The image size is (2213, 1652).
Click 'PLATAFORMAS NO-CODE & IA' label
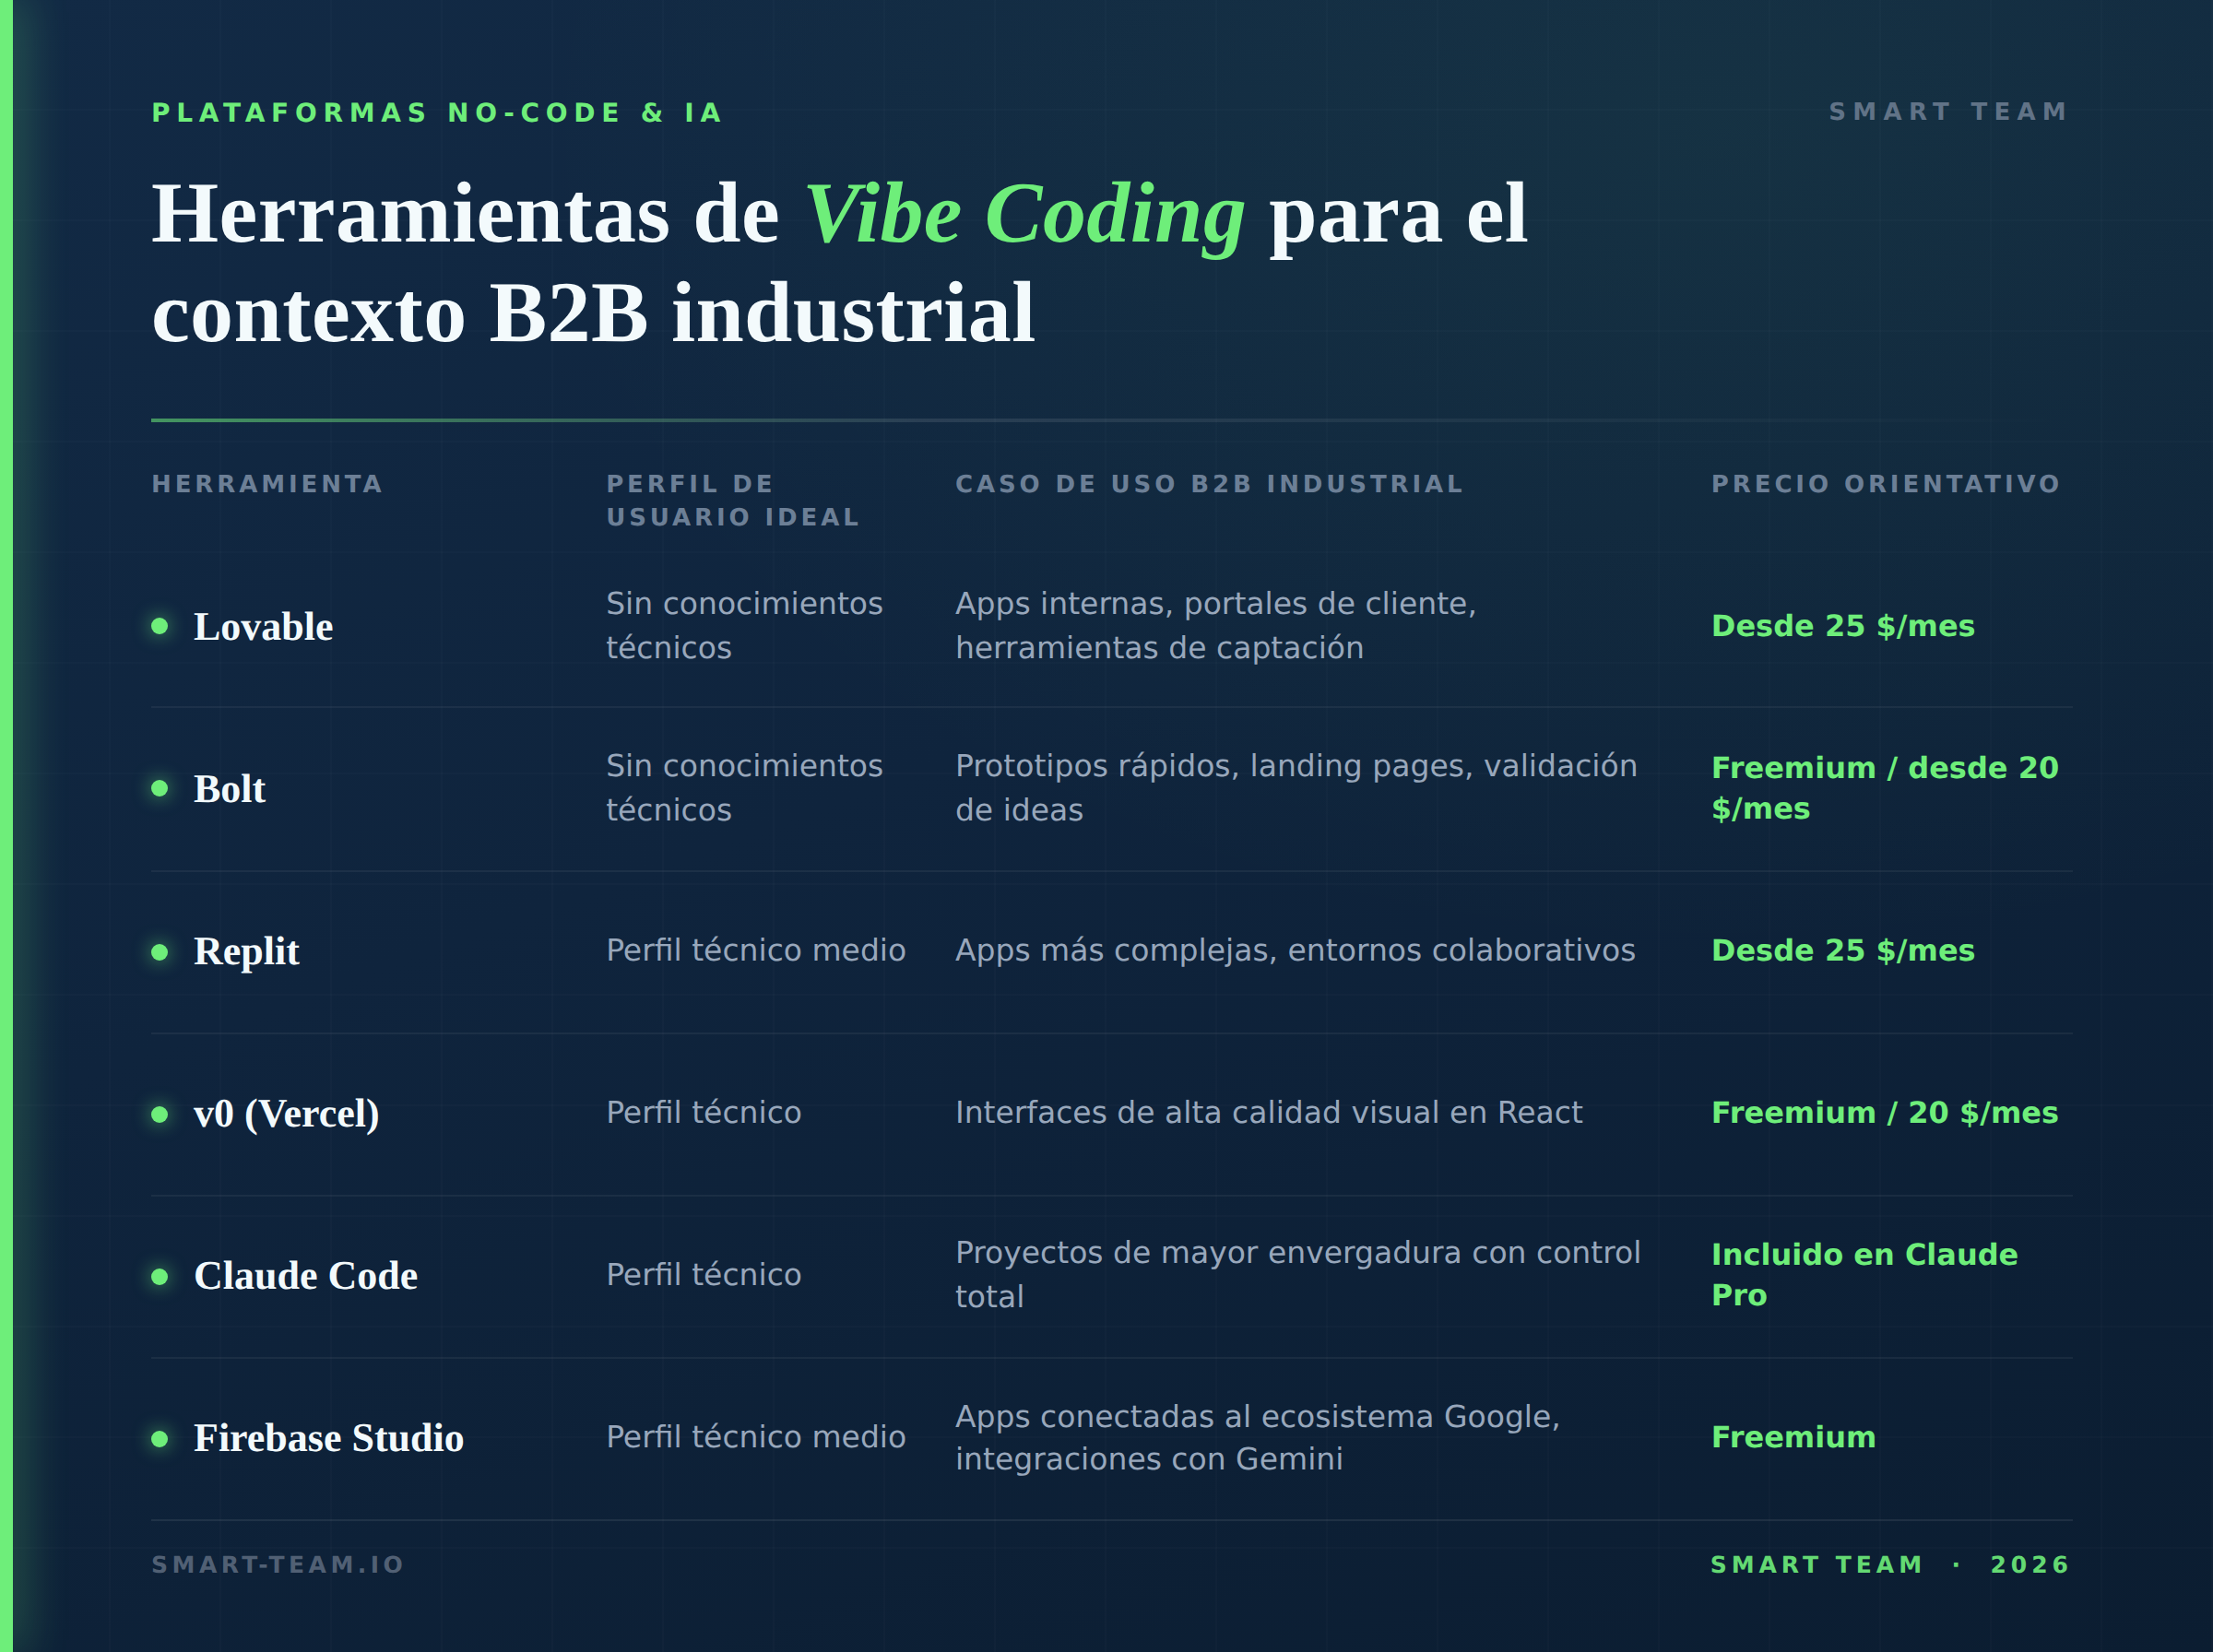[x=437, y=112]
